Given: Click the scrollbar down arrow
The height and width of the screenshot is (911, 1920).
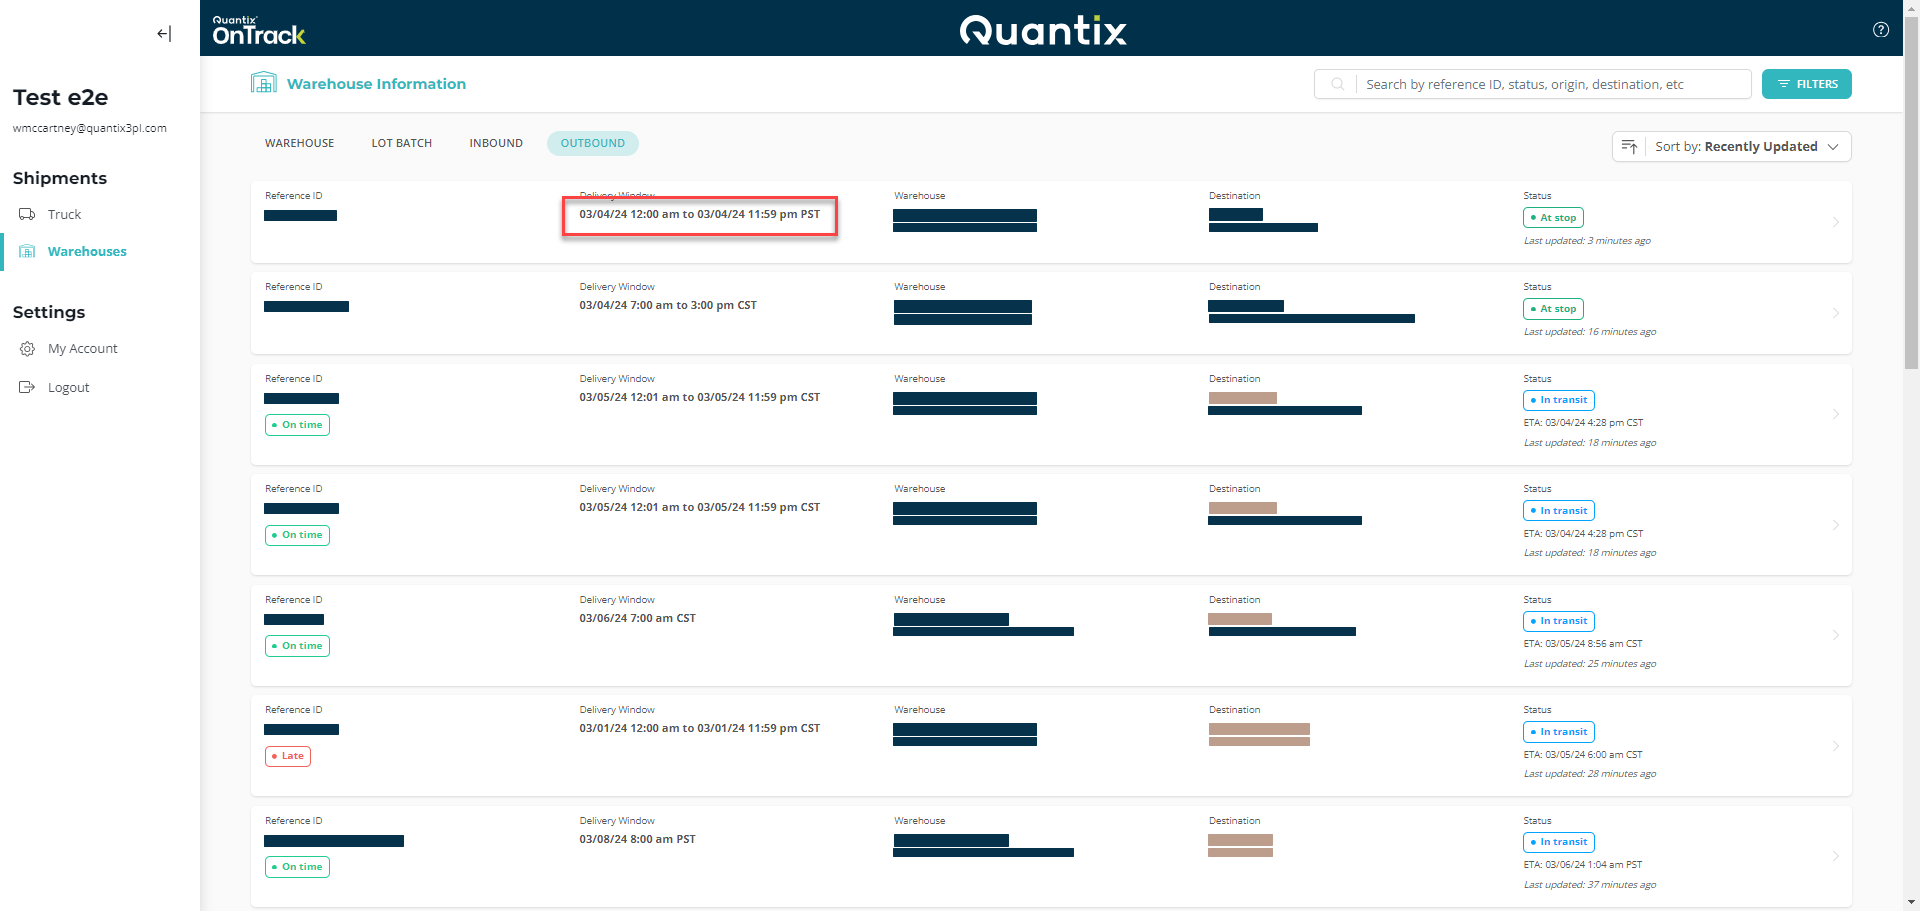Looking at the screenshot, I should point(1911,903).
